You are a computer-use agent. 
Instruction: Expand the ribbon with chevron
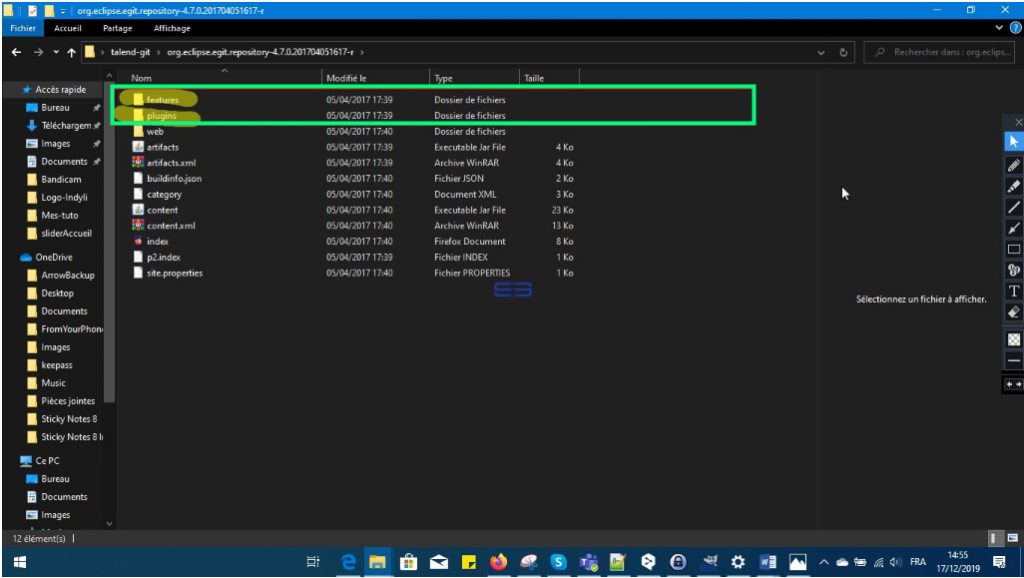click(x=999, y=27)
